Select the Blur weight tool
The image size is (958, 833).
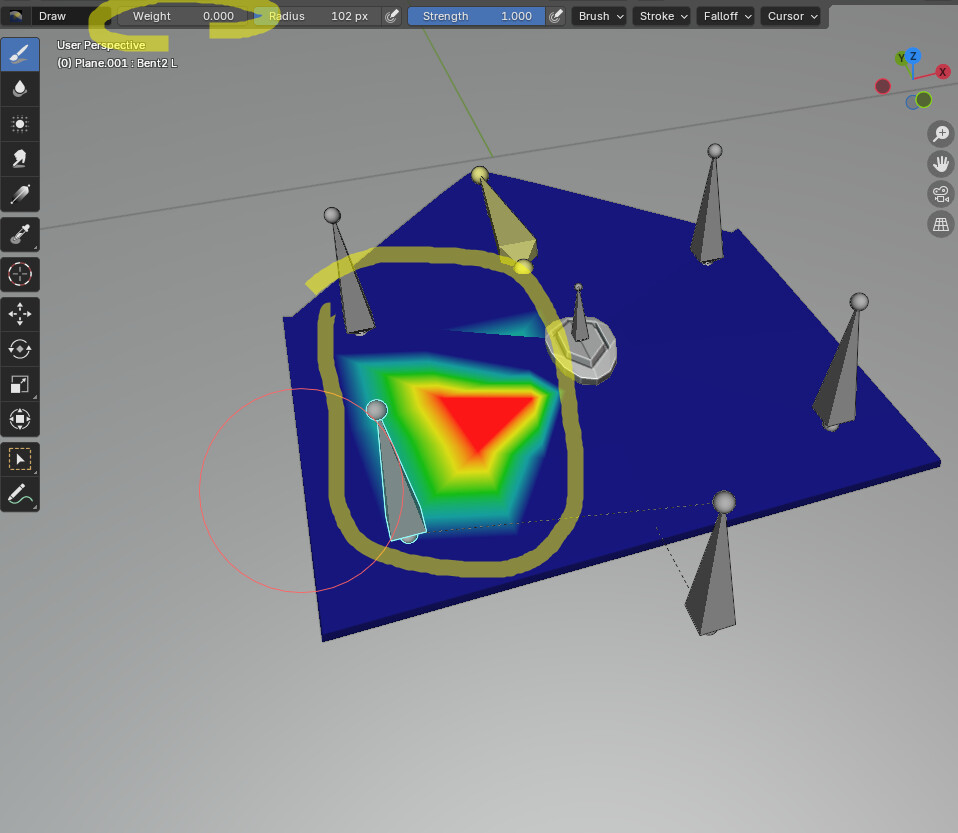[x=20, y=89]
